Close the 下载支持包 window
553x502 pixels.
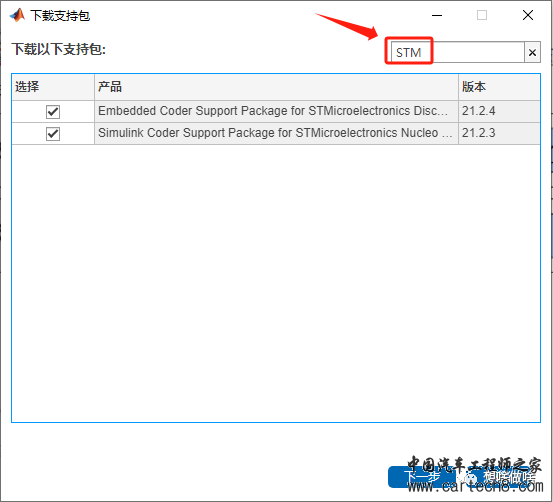(528, 15)
